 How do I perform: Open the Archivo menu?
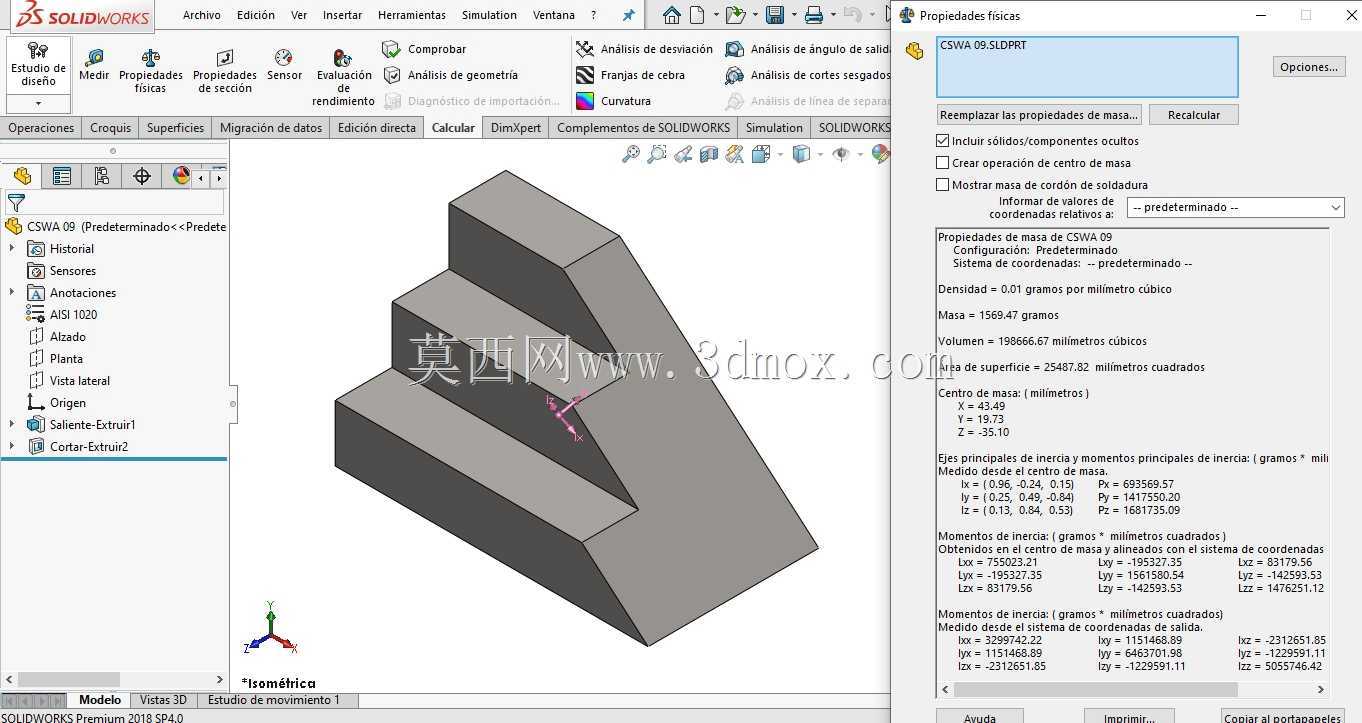tap(202, 15)
